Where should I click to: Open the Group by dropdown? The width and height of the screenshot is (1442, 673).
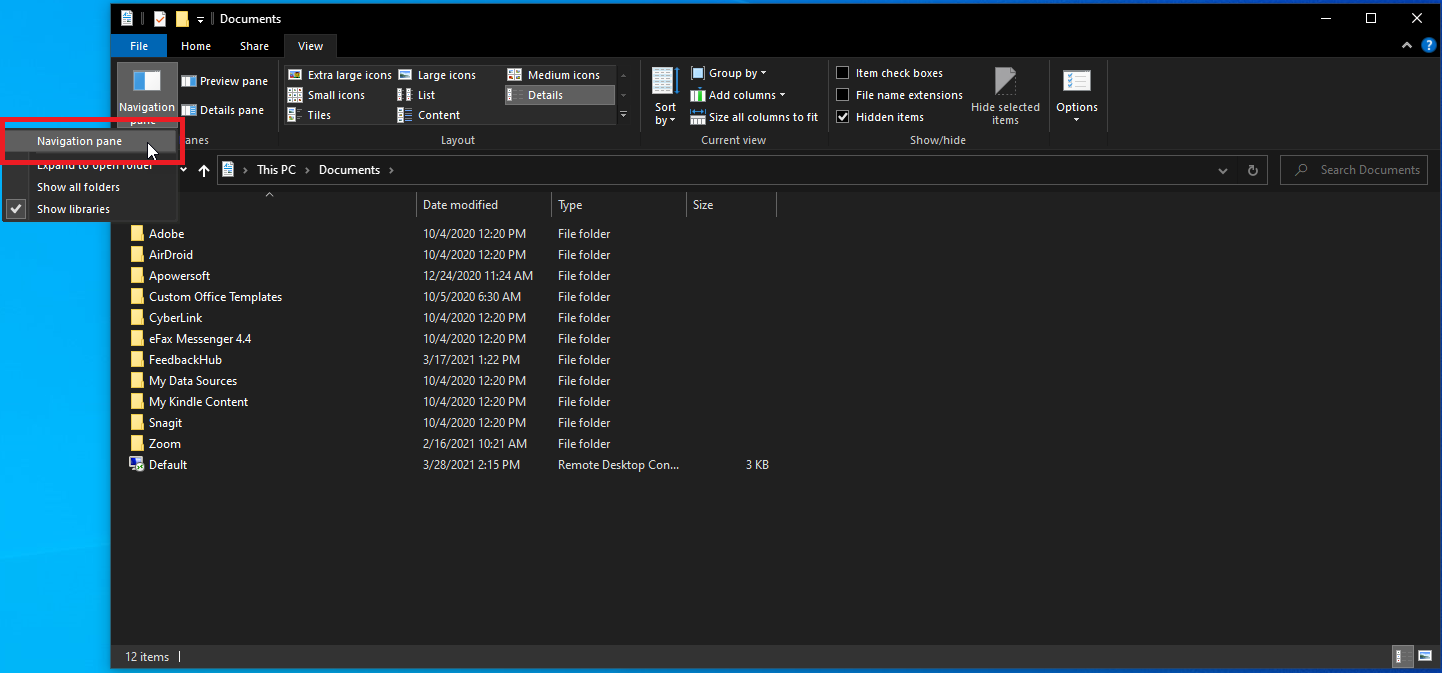(729, 73)
